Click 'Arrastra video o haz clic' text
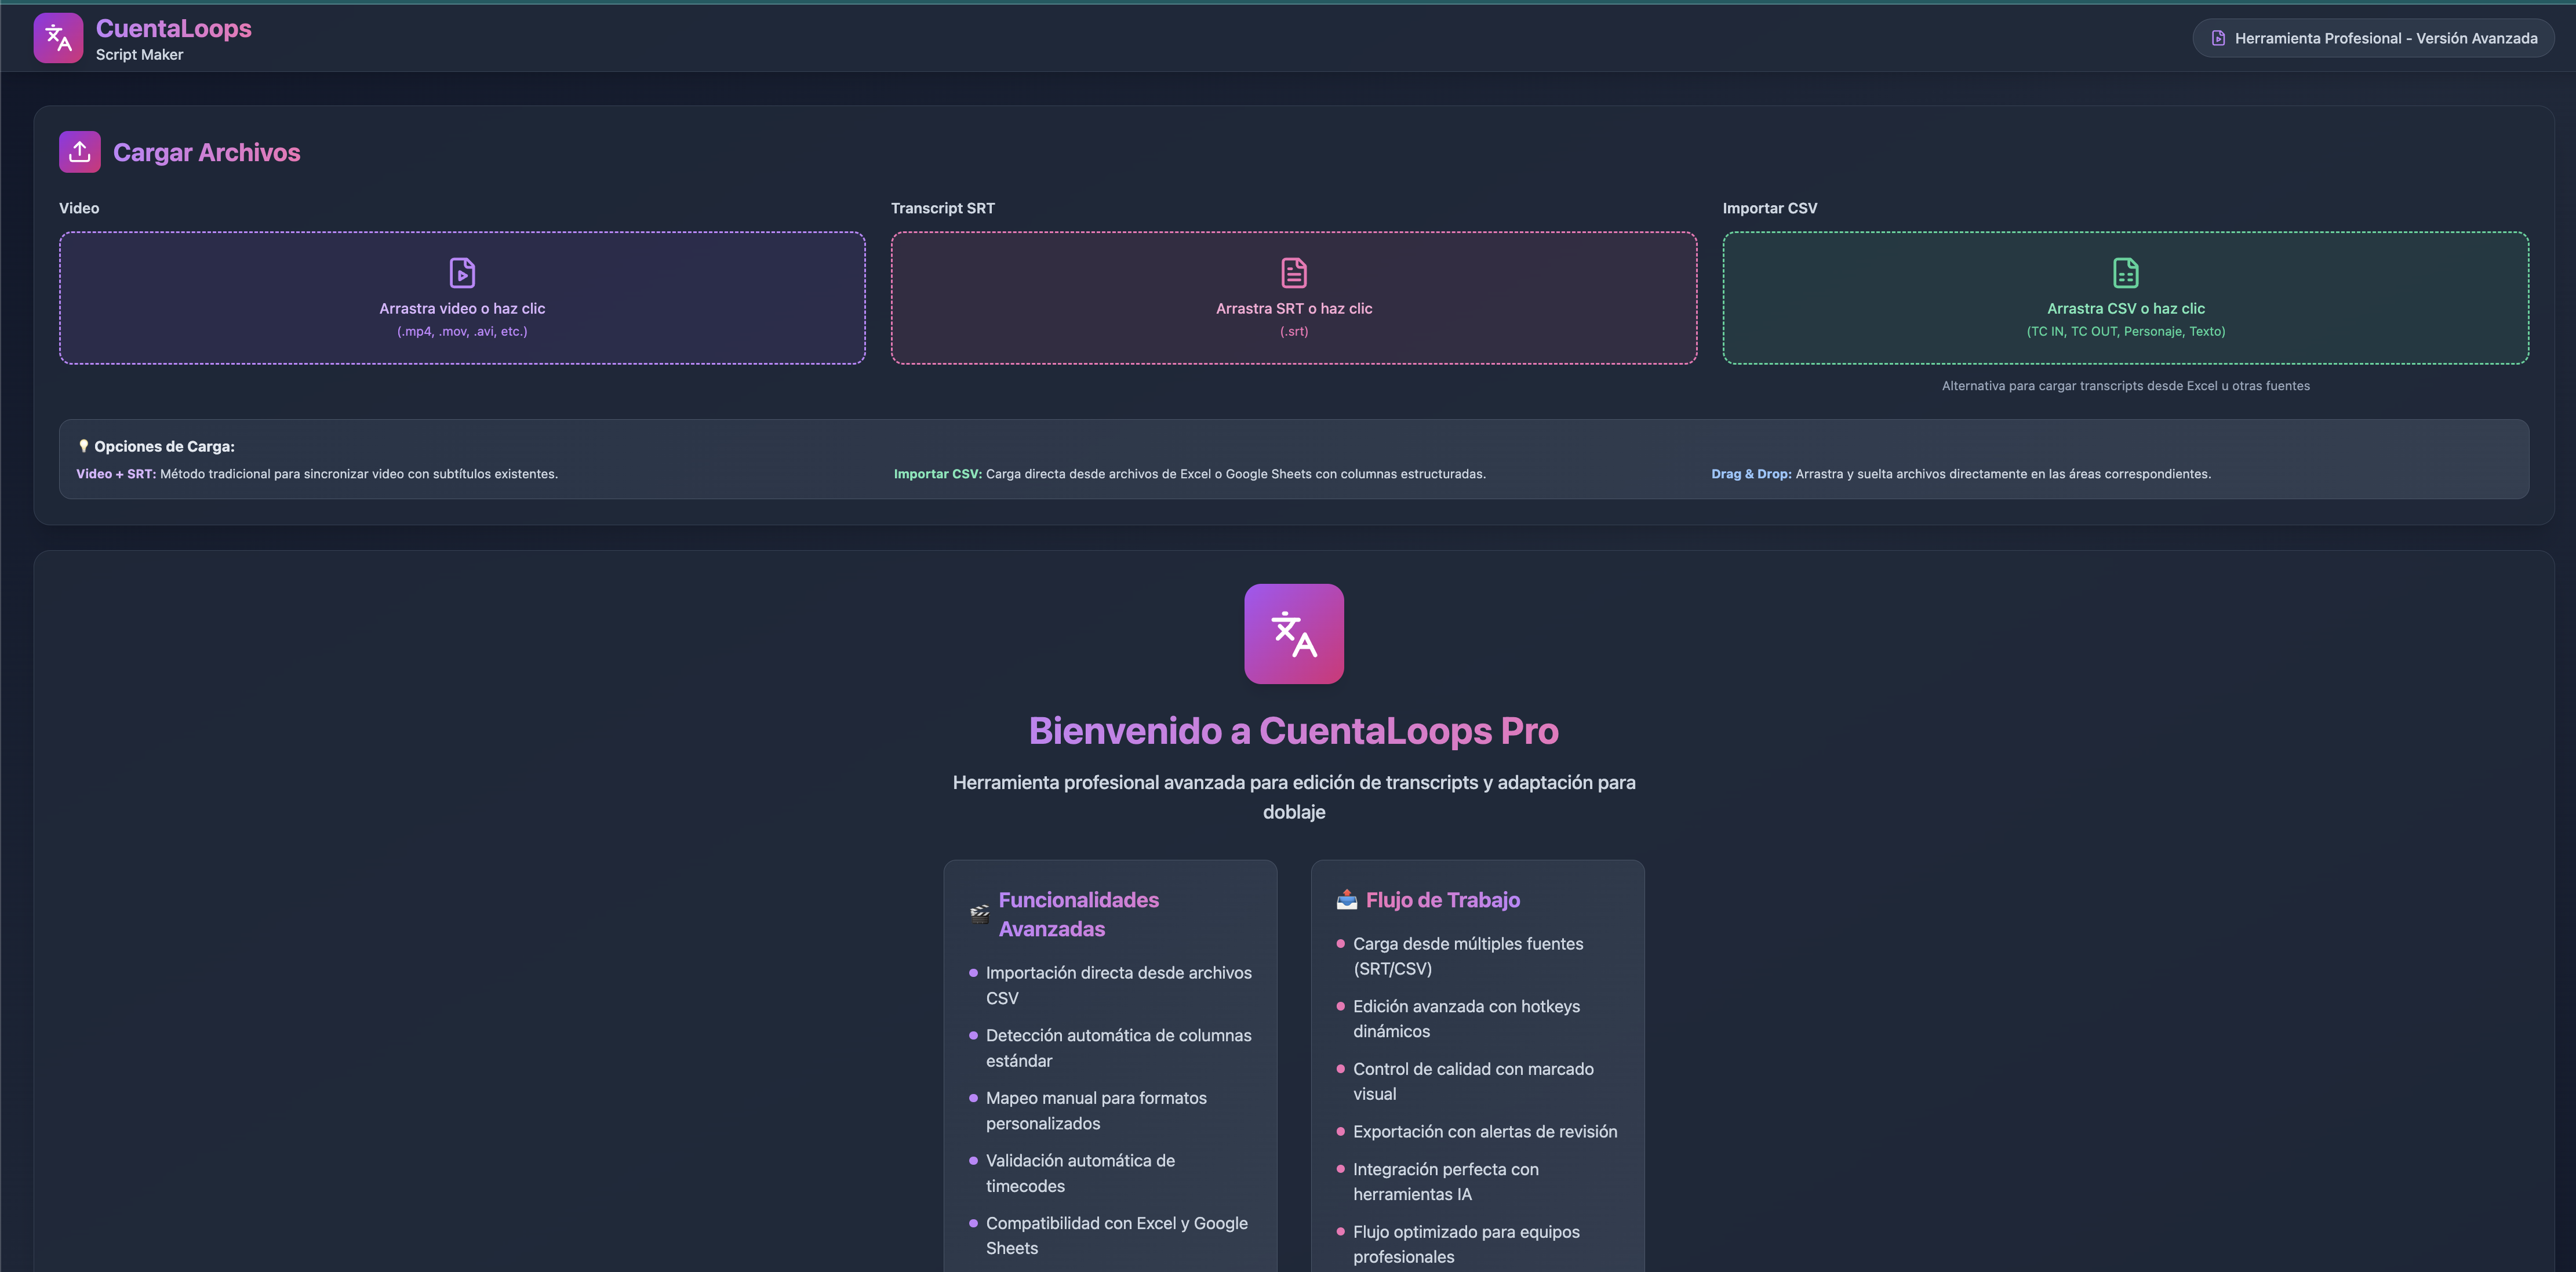 [x=462, y=308]
